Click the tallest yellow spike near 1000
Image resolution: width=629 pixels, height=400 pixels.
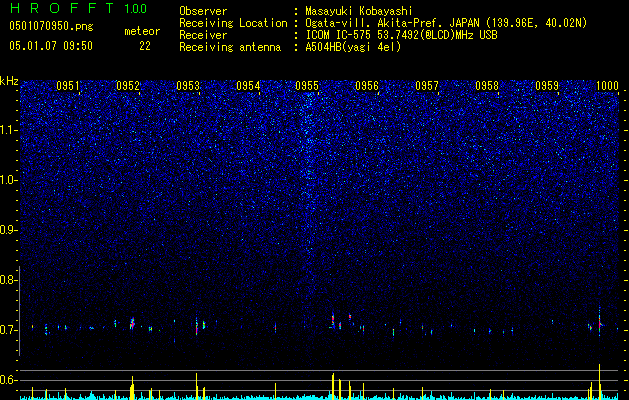tap(599, 380)
